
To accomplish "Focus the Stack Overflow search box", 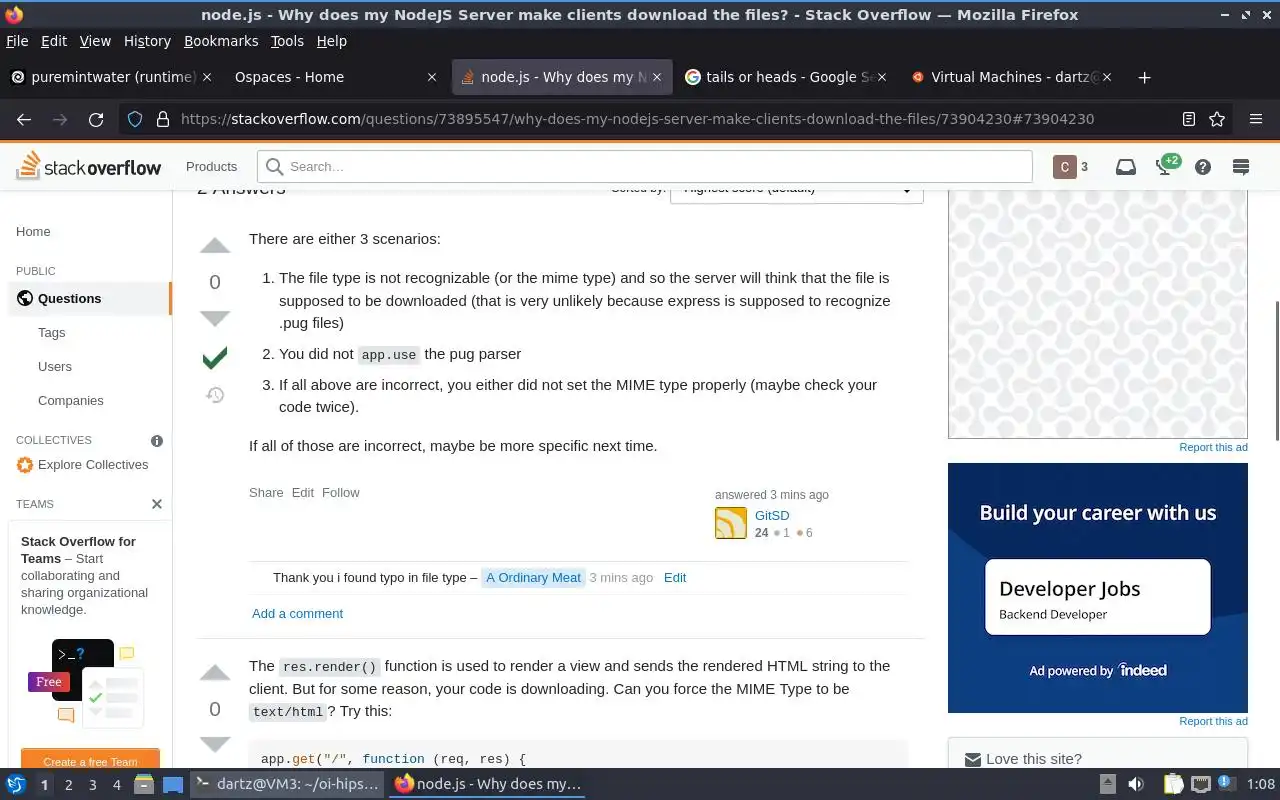I will point(645,167).
